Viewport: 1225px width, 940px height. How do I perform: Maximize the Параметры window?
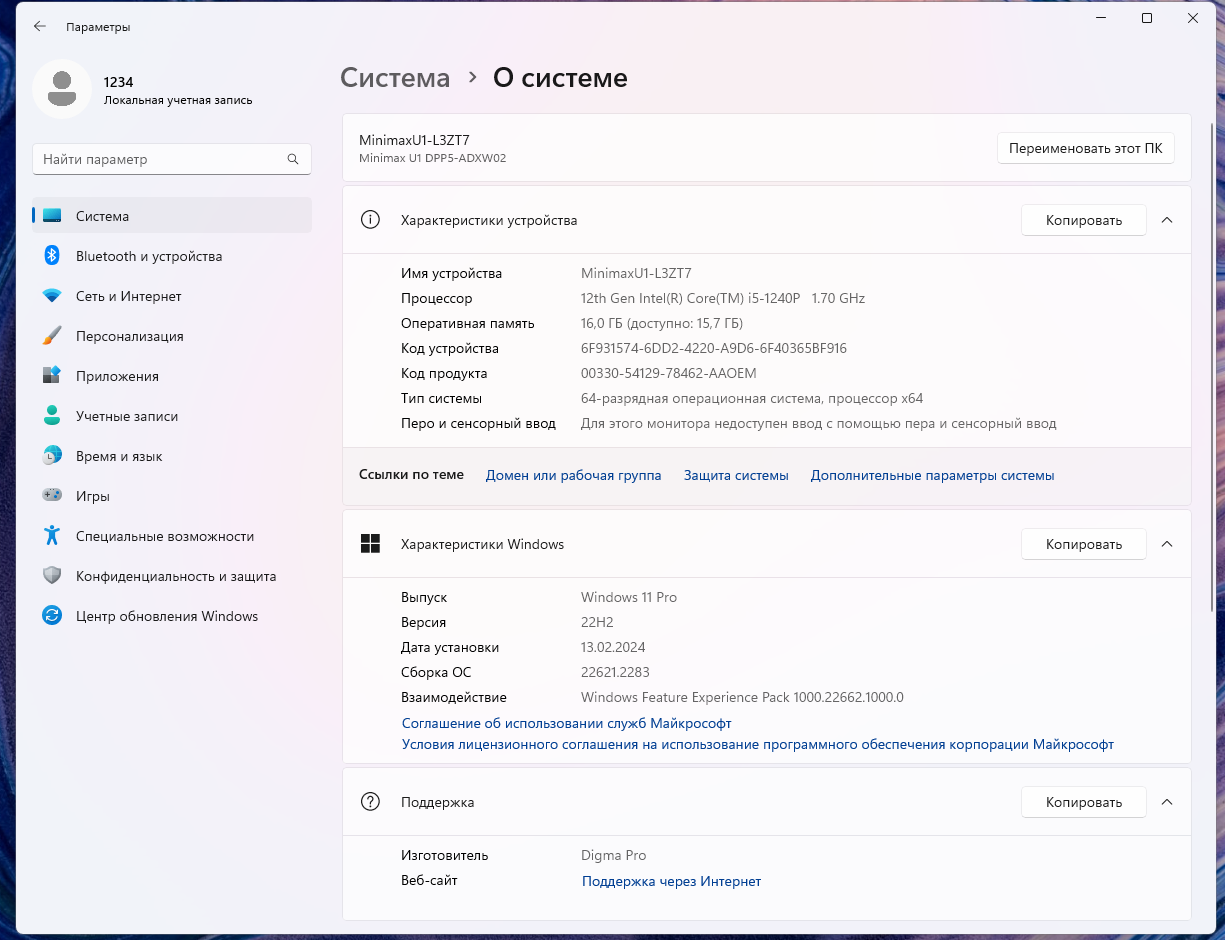(1147, 18)
